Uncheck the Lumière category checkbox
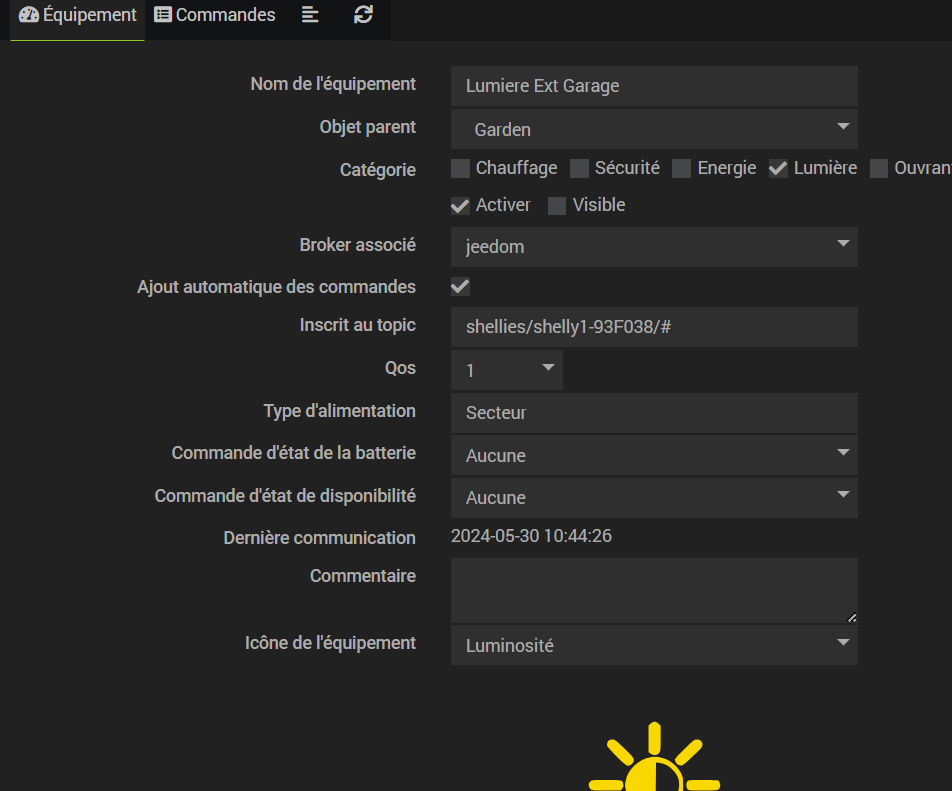Viewport: 952px width, 791px height. 778,169
